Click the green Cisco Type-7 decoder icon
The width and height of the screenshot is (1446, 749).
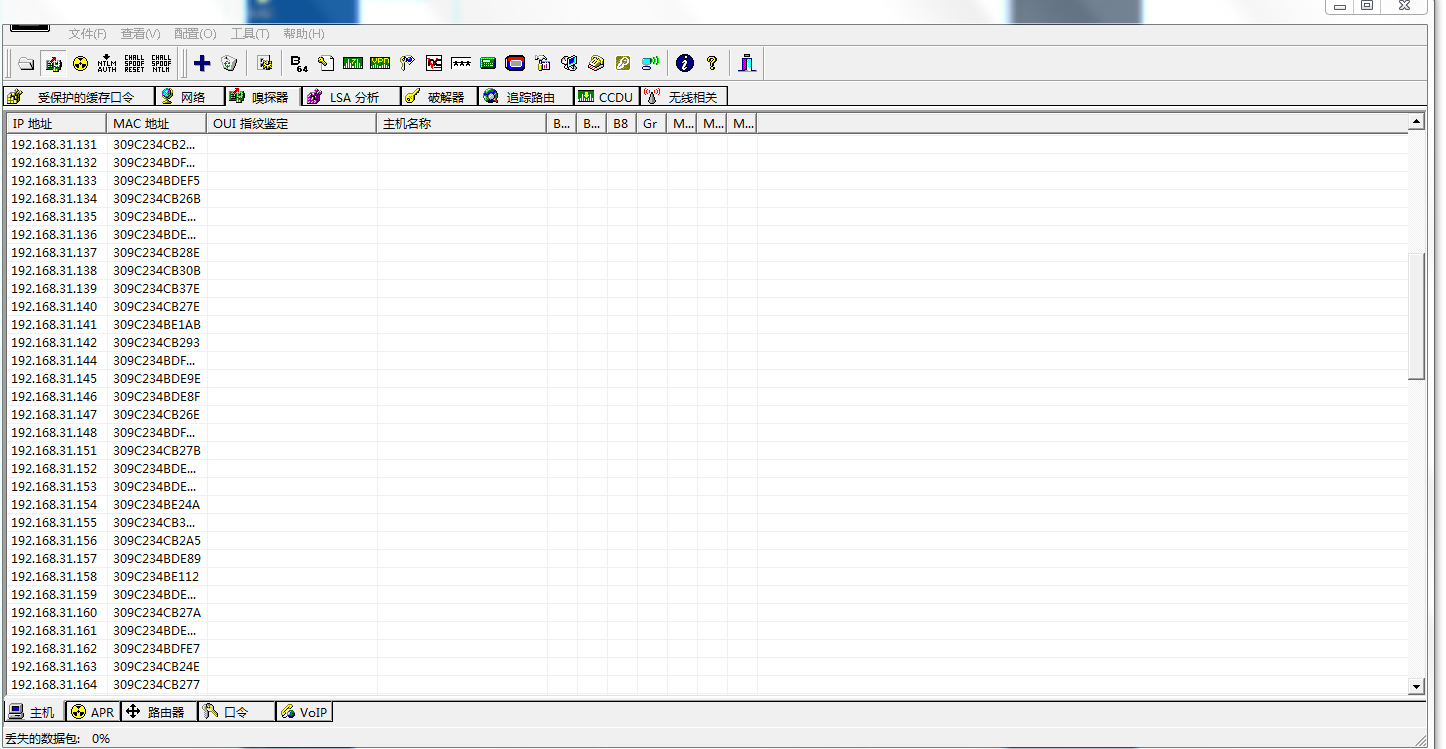[x=353, y=63]
